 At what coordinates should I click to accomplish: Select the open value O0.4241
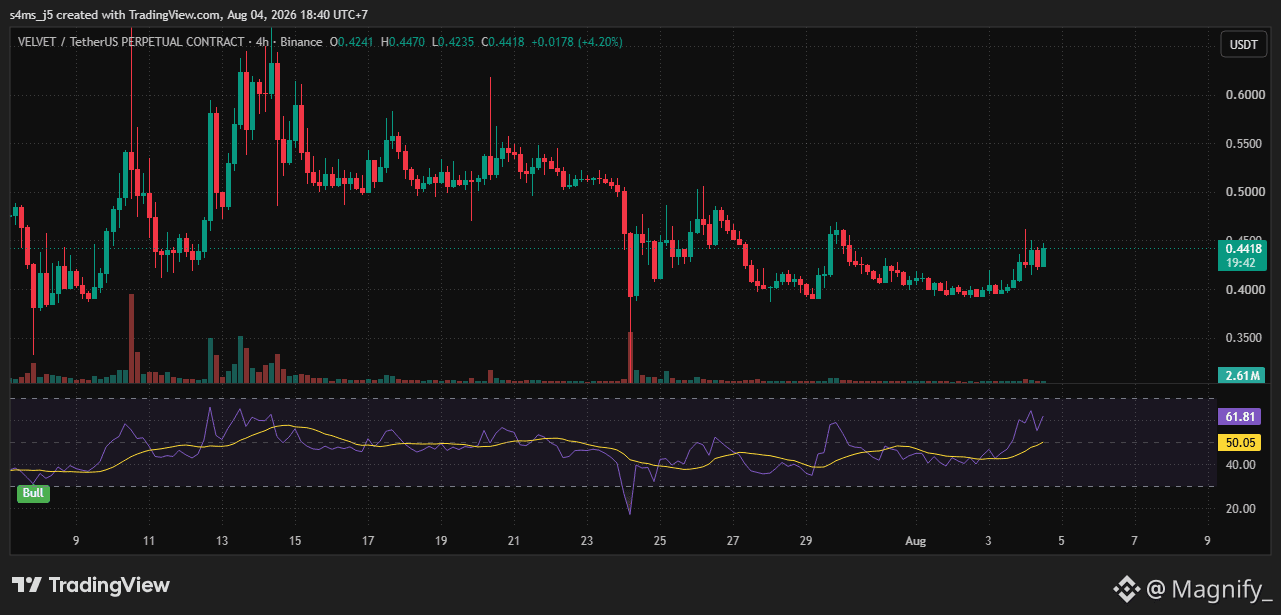[x=353, y=42]
